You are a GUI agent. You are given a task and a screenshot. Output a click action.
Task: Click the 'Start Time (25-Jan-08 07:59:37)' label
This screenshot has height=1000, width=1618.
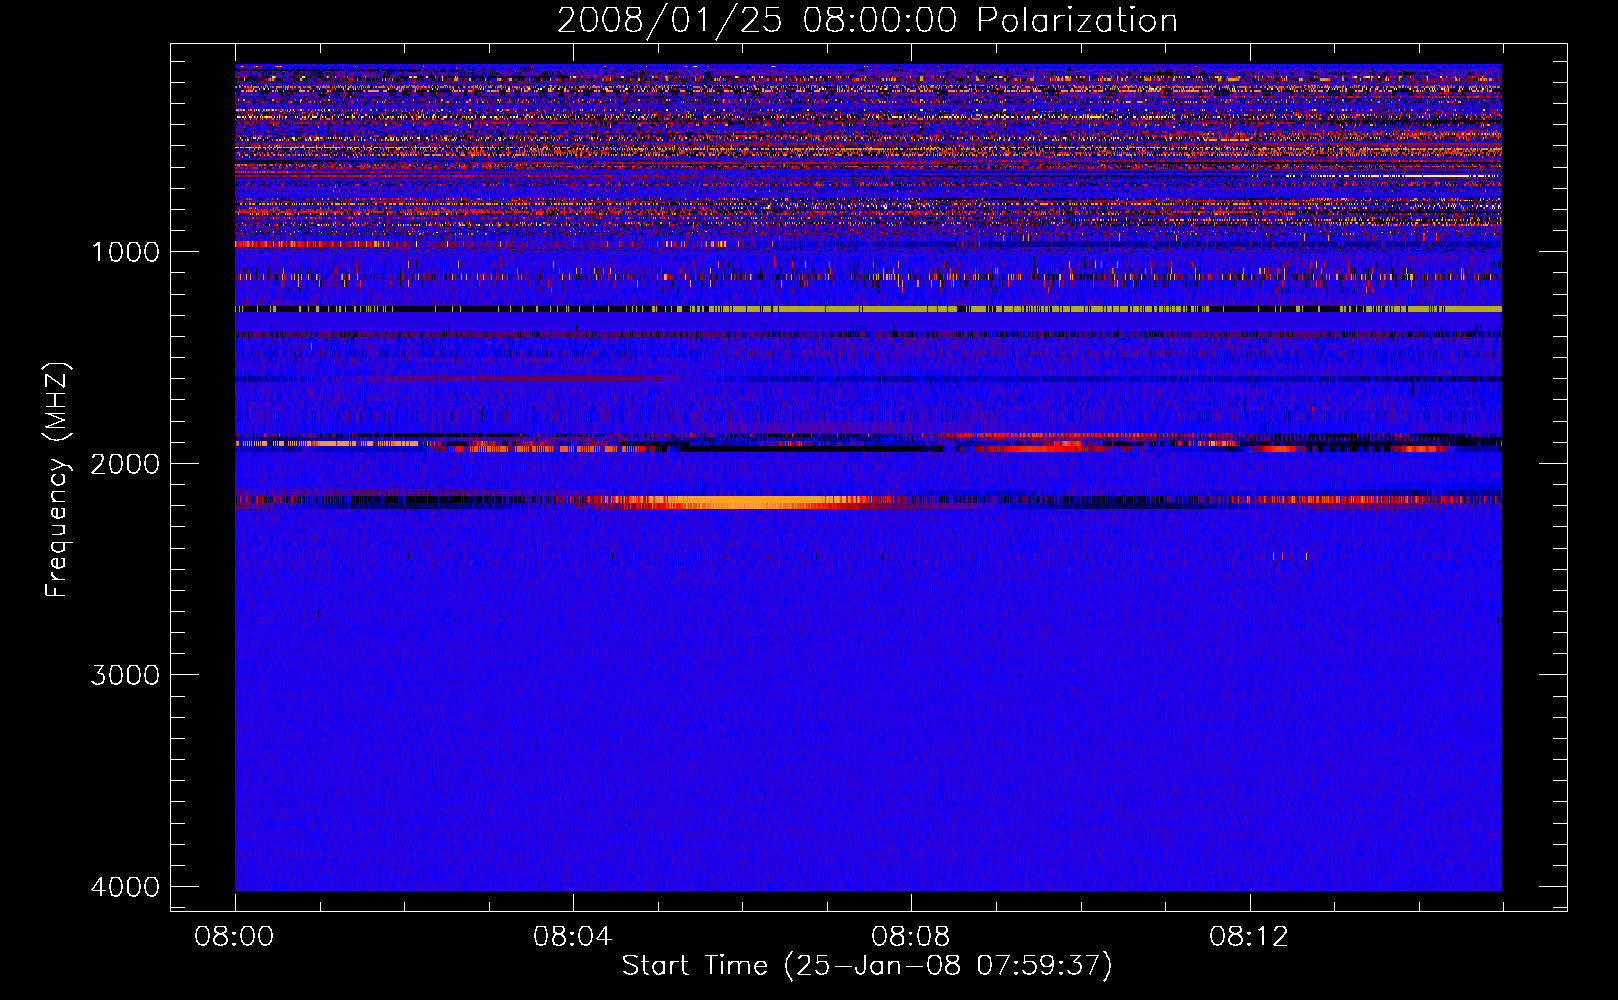coord(867,966)
